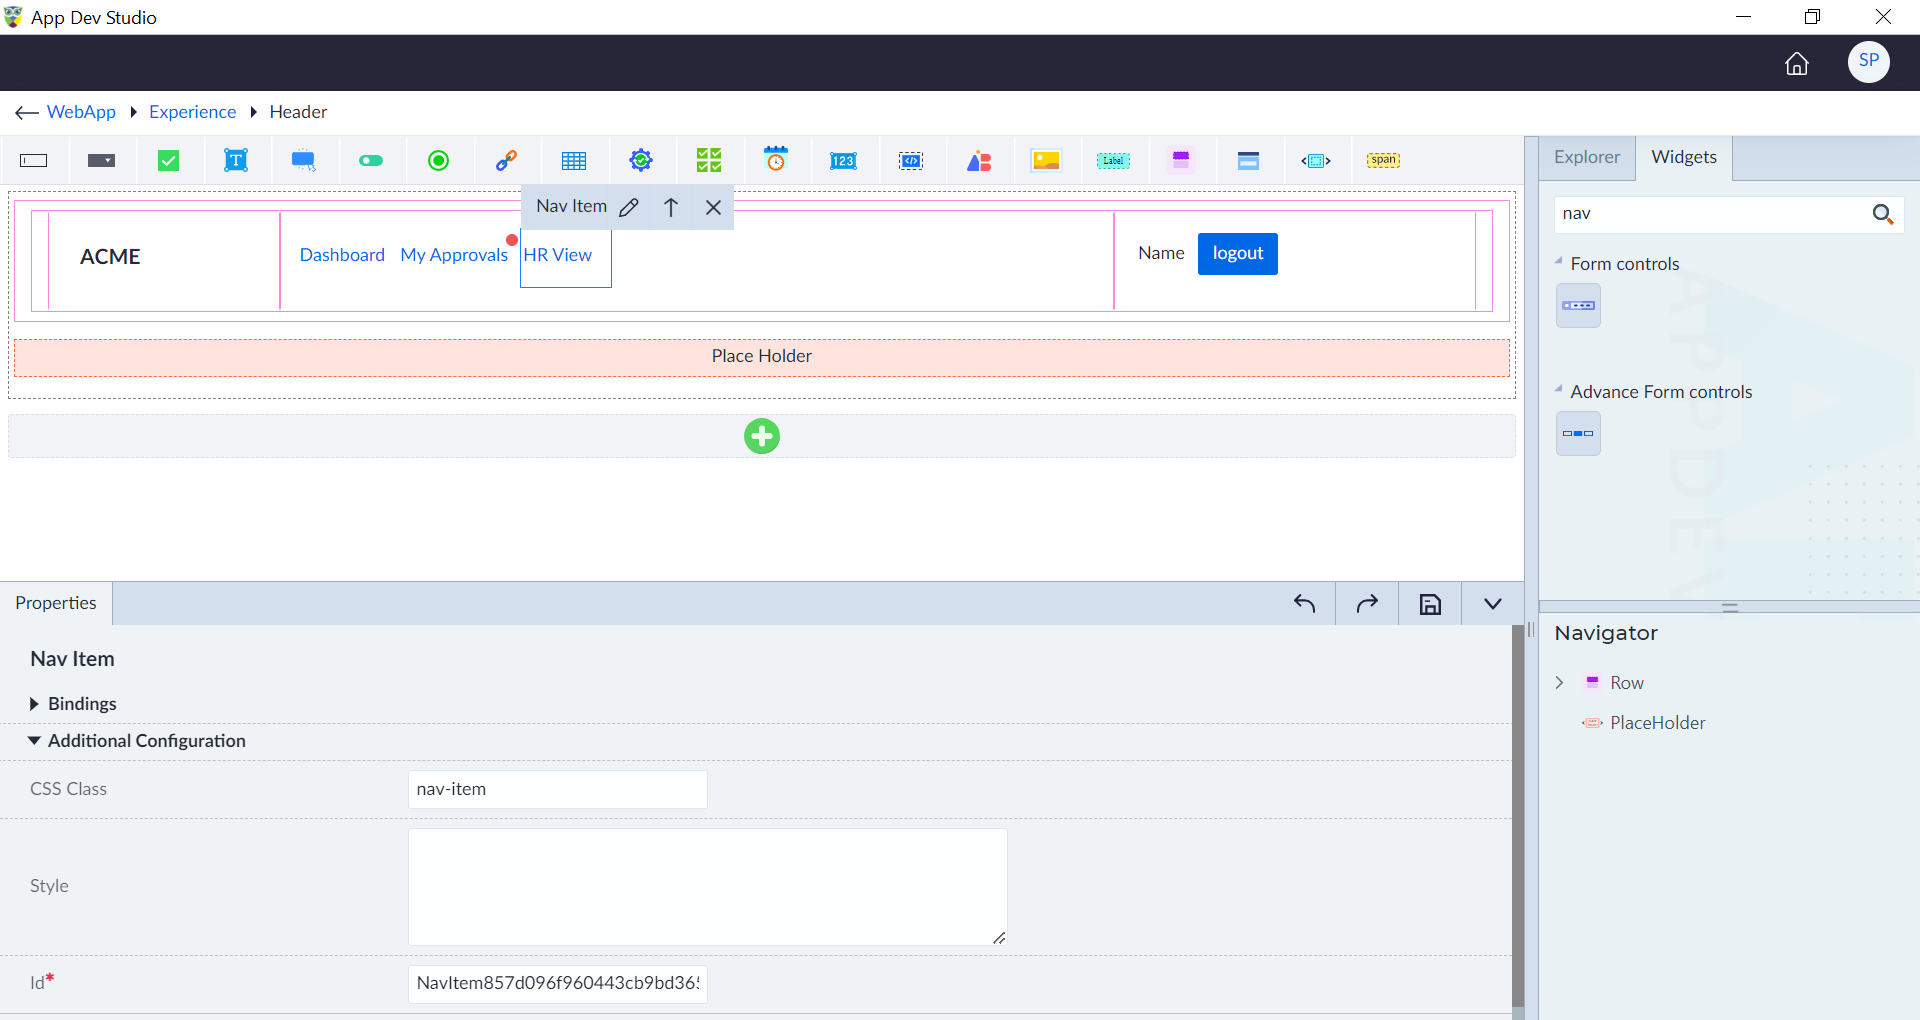Open the SP user profile avatar
Viewport: 1920px width, 1020px height.
(x=1868, y=62)
